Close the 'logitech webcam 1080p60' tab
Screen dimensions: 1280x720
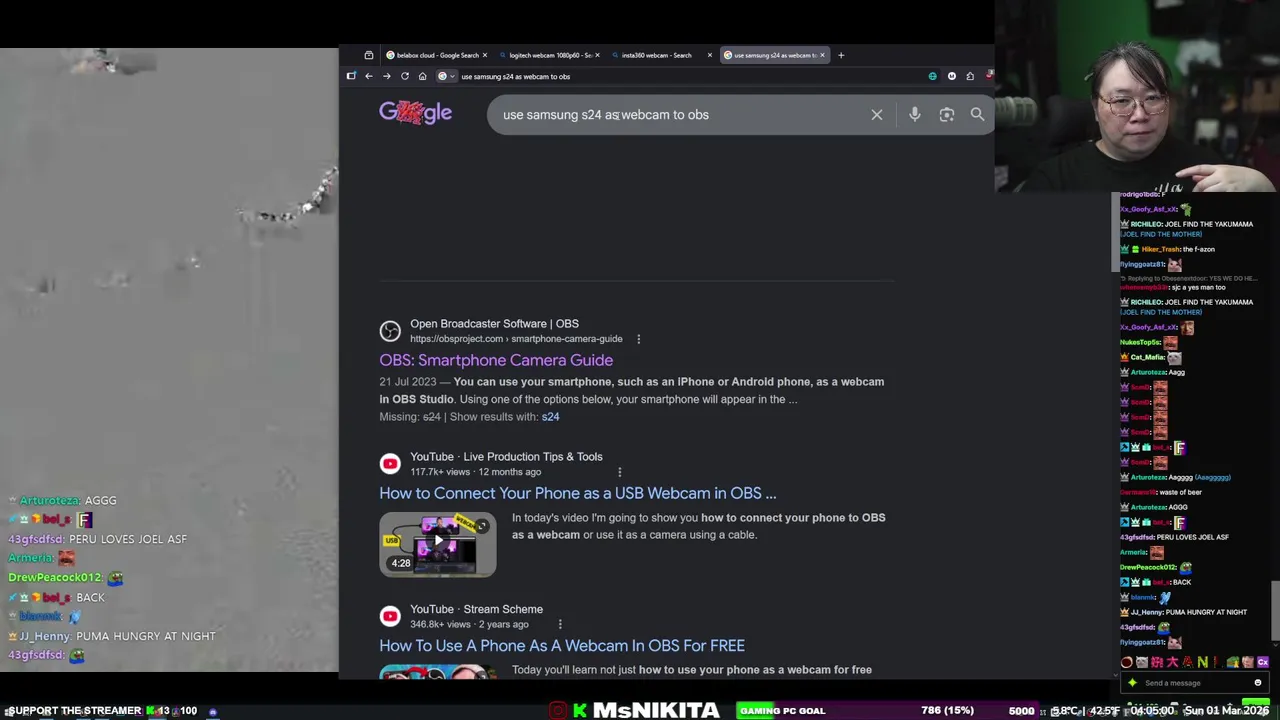597,55
